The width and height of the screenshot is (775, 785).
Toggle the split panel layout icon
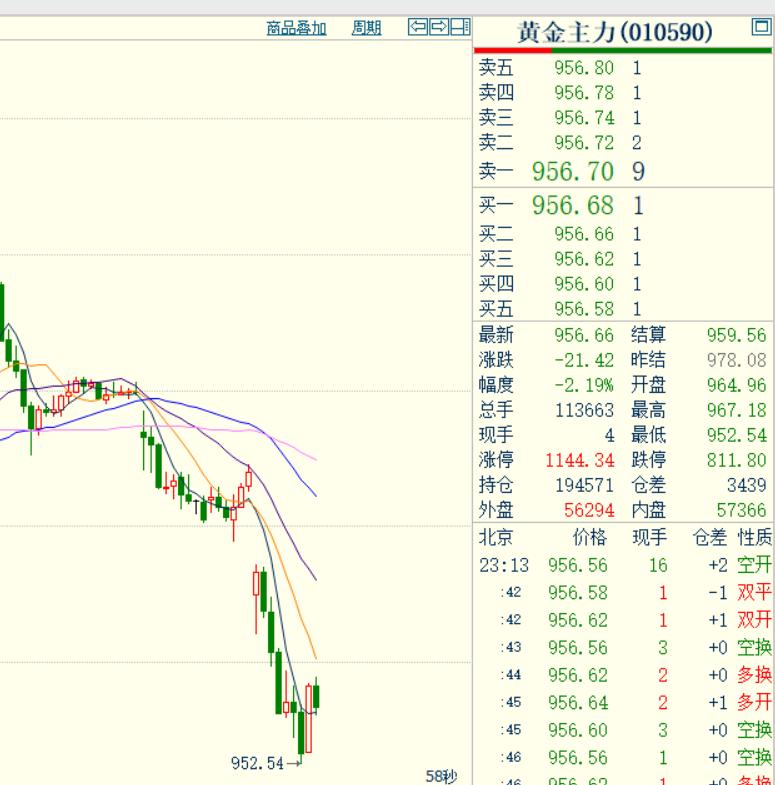pyautogui.click(x=460, y=27)
